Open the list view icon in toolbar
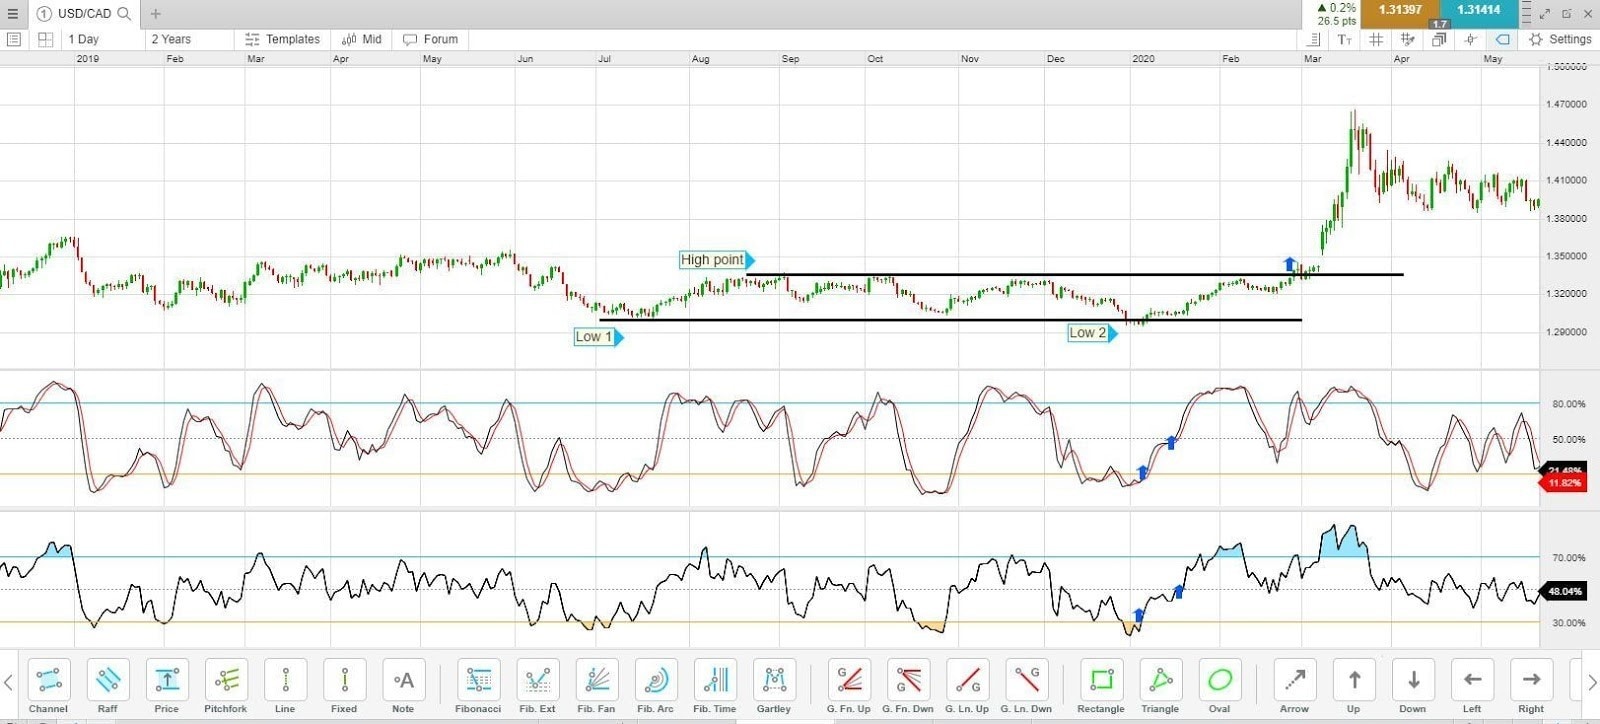1600x724 pixels. [x=14, y=39]
